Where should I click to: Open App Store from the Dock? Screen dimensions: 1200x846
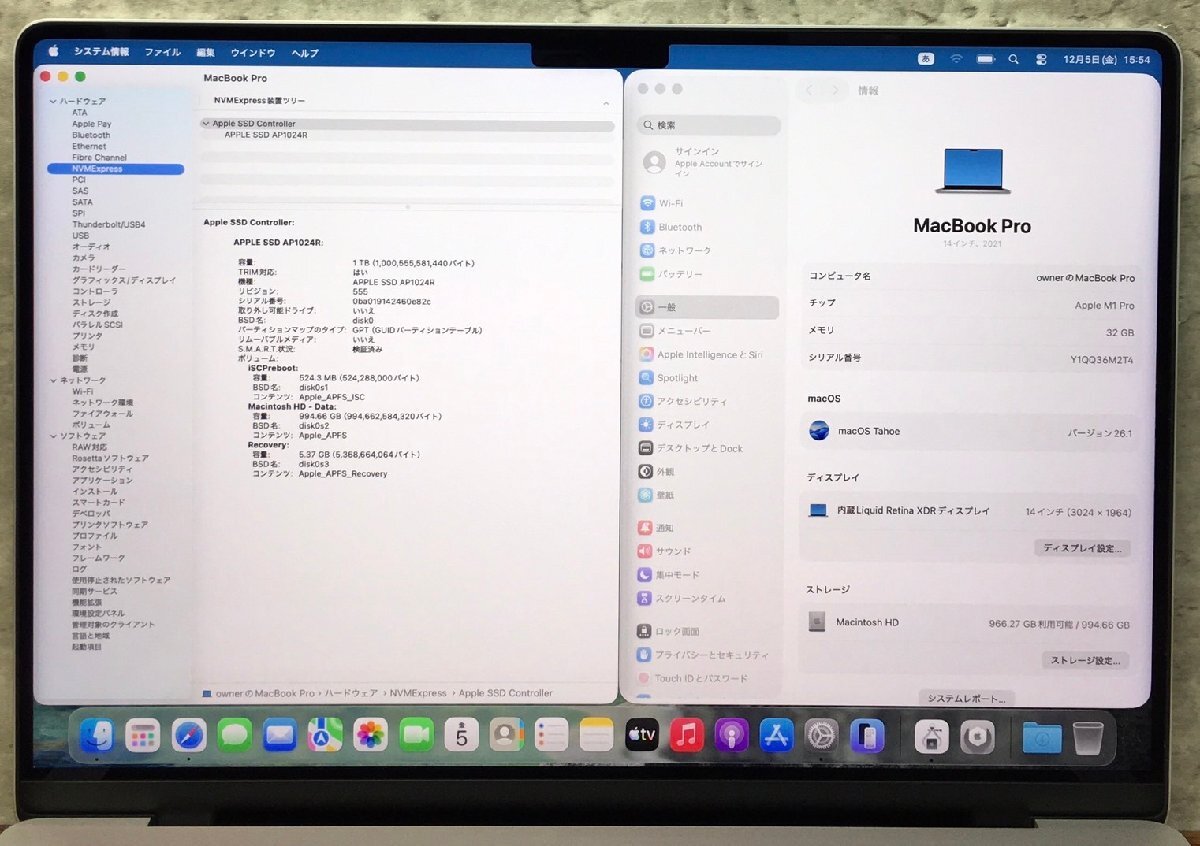(x=777, y=736)
